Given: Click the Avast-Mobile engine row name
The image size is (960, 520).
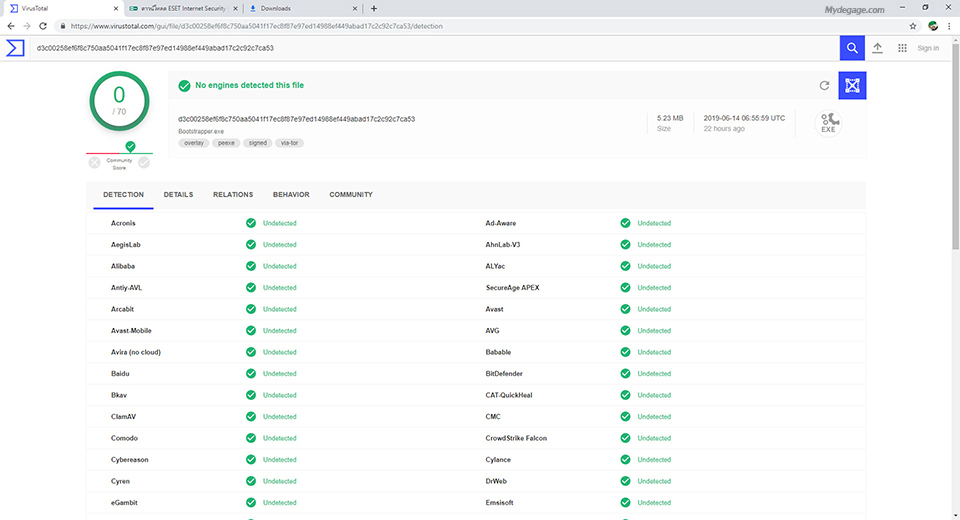Looking at the screenshot, I should click(x=131, y=331).
